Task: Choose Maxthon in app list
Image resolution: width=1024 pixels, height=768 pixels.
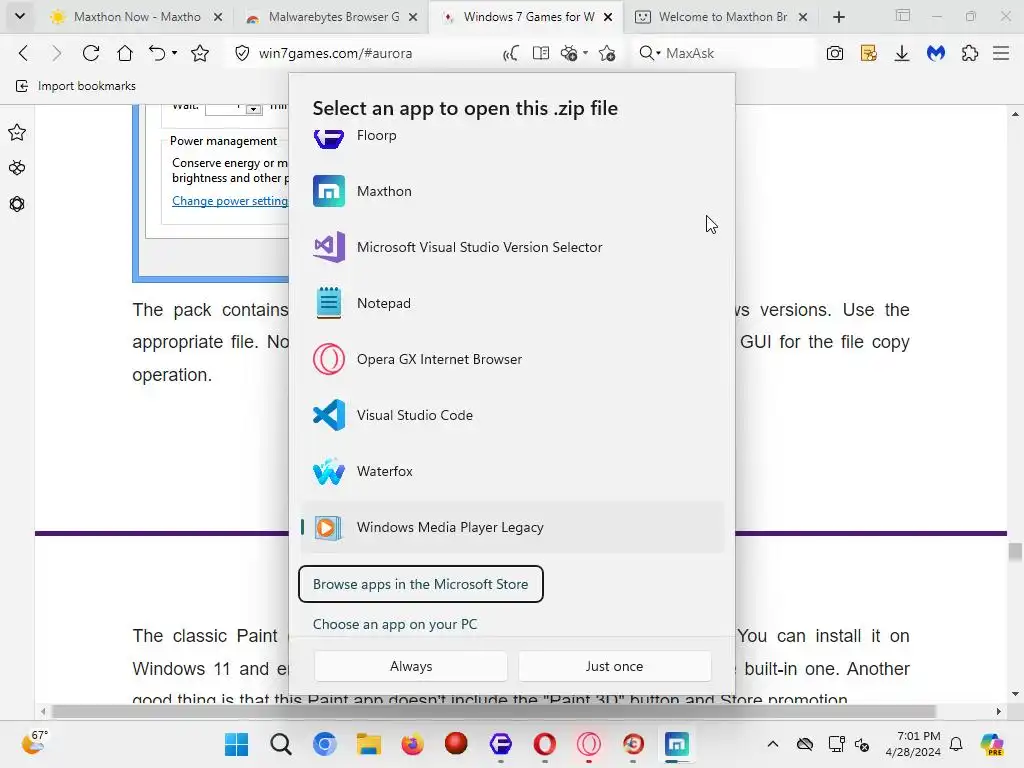Action: click(512, 191)
